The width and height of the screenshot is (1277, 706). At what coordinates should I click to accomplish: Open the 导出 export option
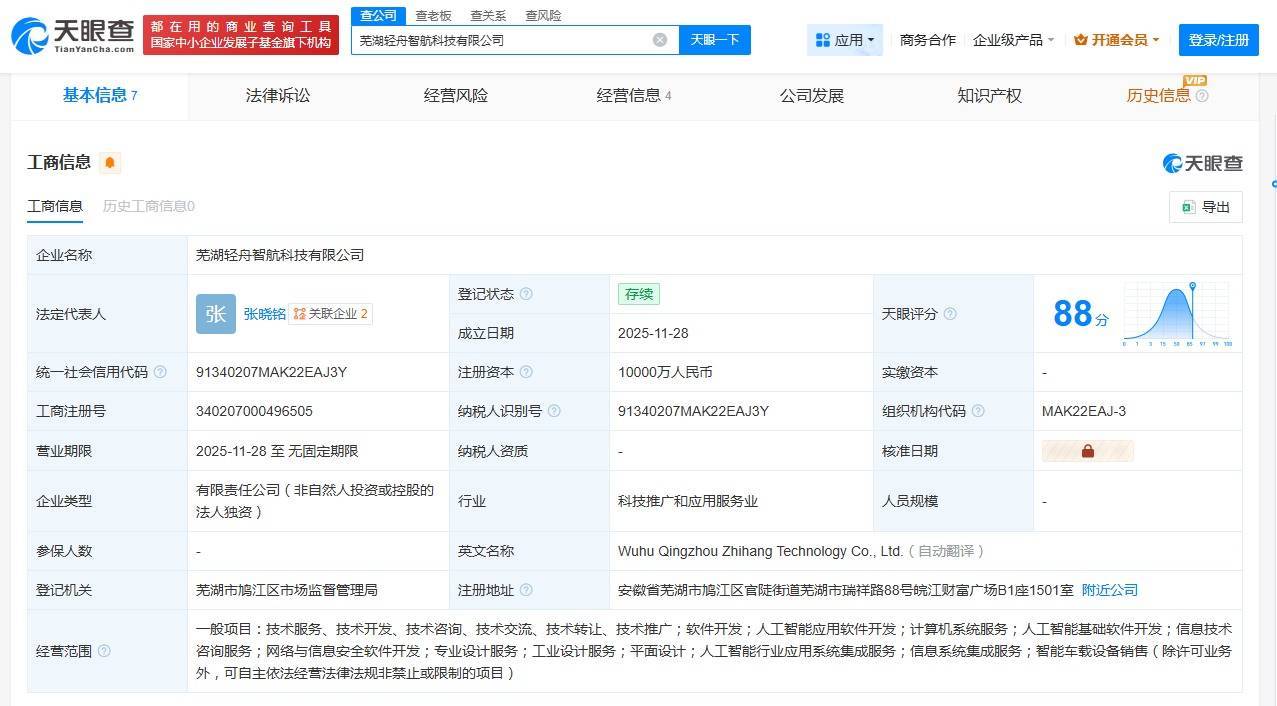click(1204, 207)
